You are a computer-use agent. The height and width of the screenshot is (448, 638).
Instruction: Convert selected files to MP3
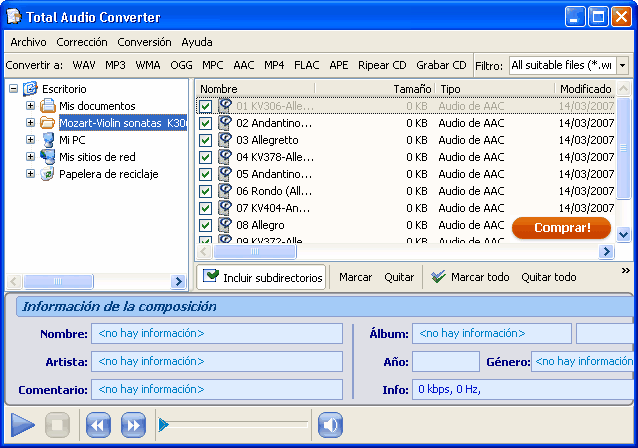(x=115, y=65)
